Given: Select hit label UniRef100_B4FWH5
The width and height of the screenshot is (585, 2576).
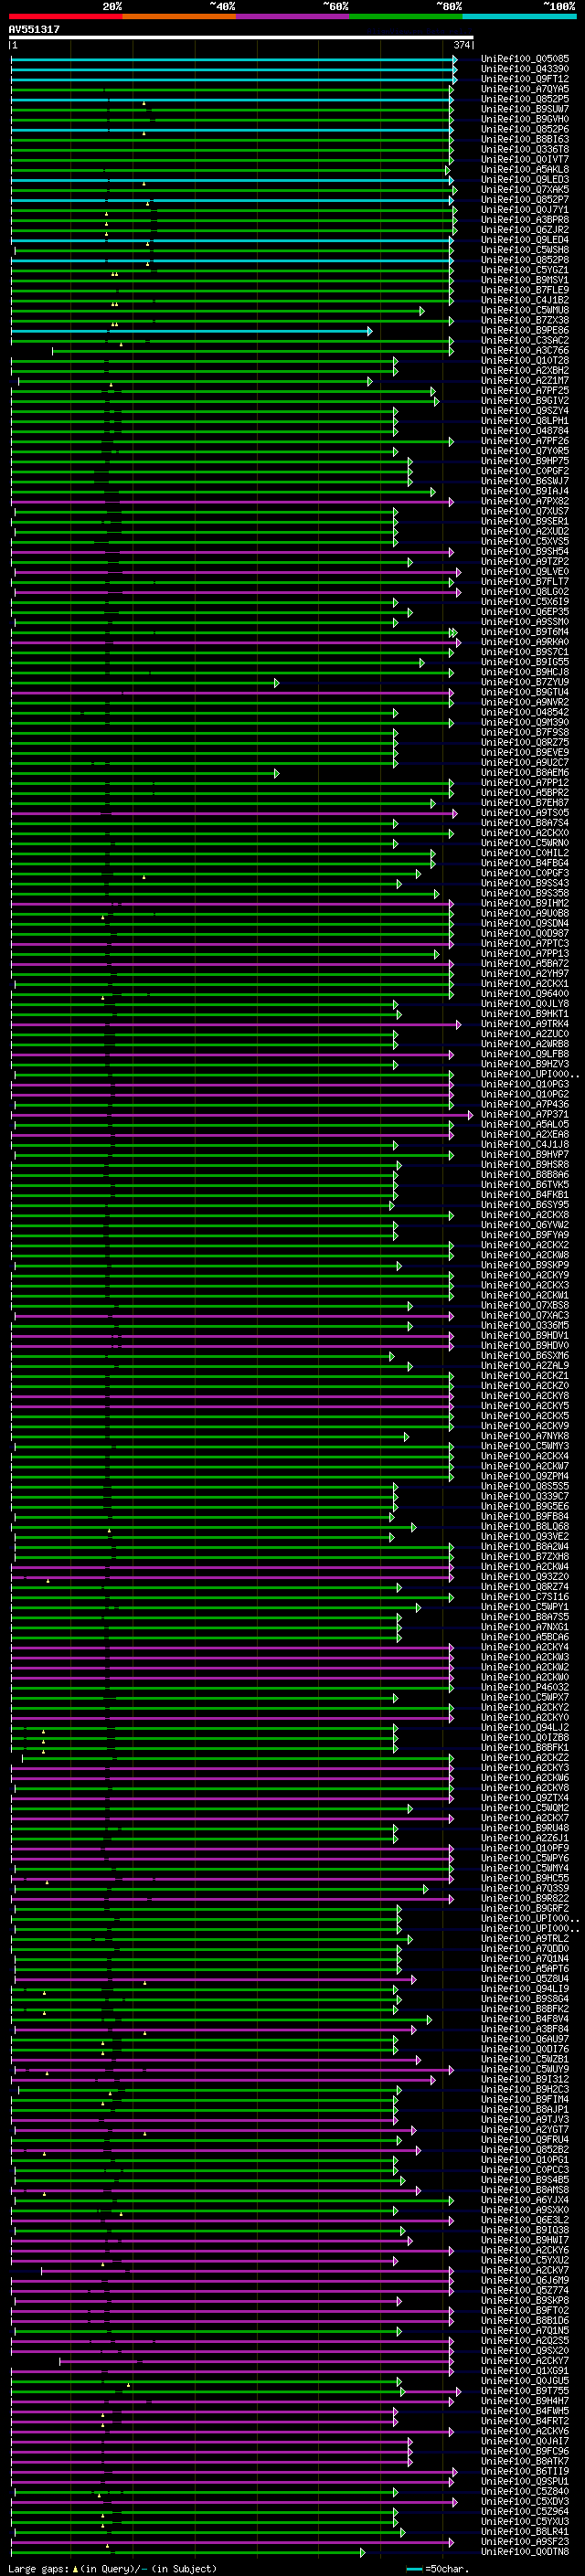Looking at the screenshot, I should tap(524, 2411).
